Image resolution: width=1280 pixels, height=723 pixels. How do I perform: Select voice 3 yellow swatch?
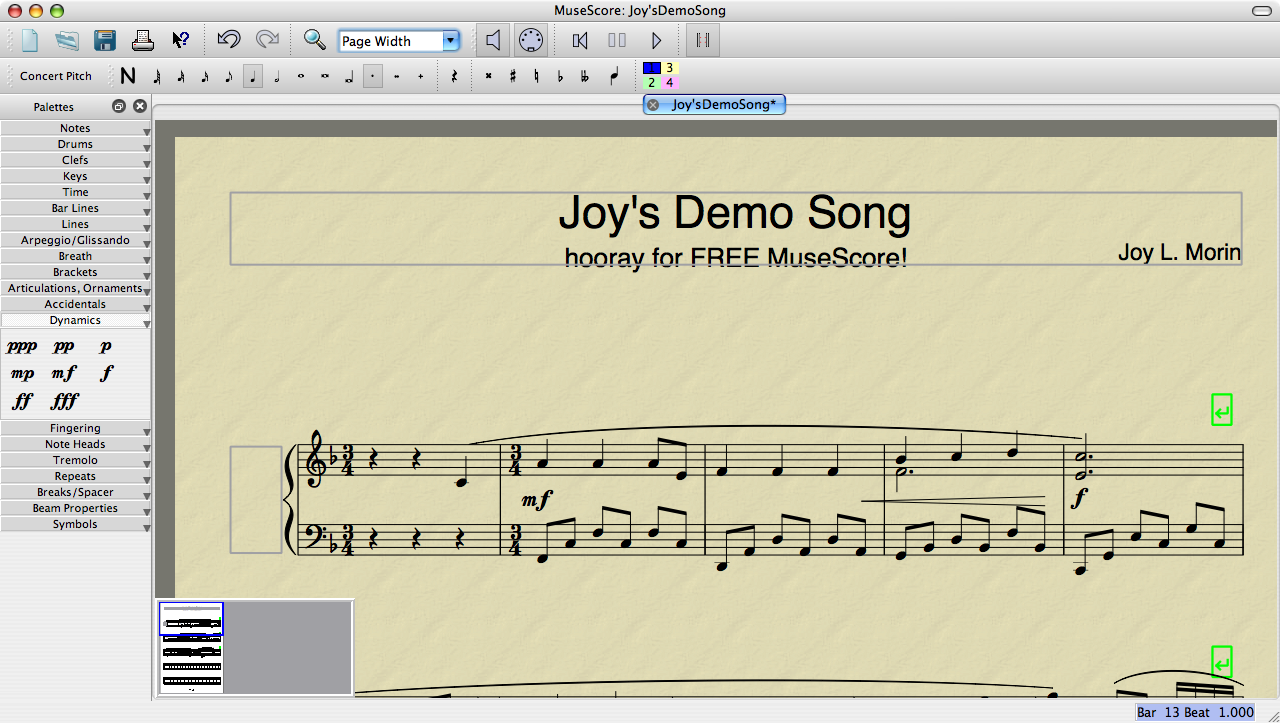click(x=669, y=68)
